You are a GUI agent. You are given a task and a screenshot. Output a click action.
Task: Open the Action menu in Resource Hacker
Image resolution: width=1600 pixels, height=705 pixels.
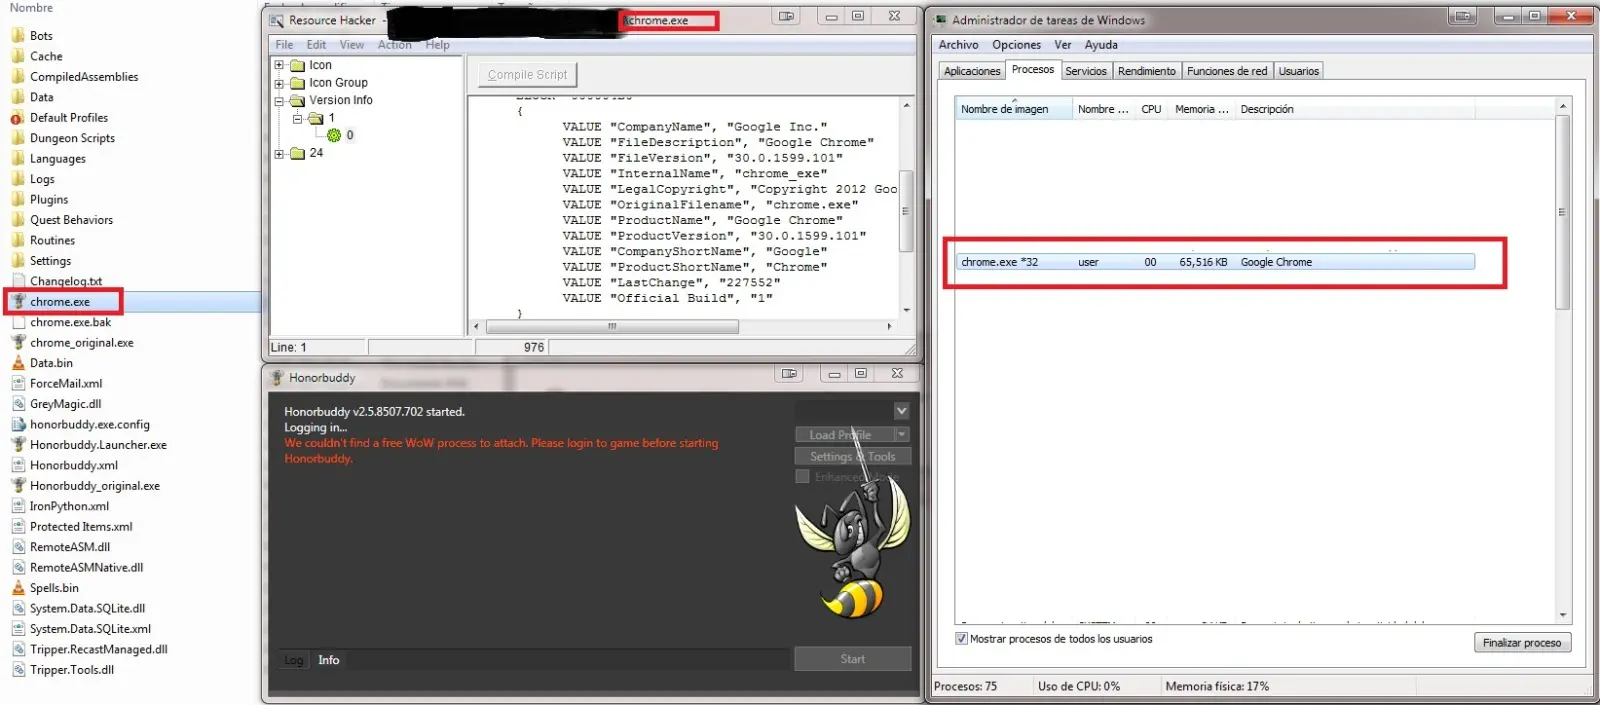395,45
